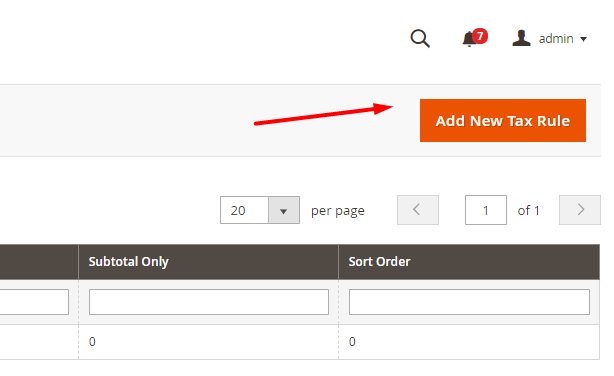The width and height of the screenshot is (614, 376).
Task: Go to previous page with left chevron
Action: pyautogui.click(x=418, y=210)
